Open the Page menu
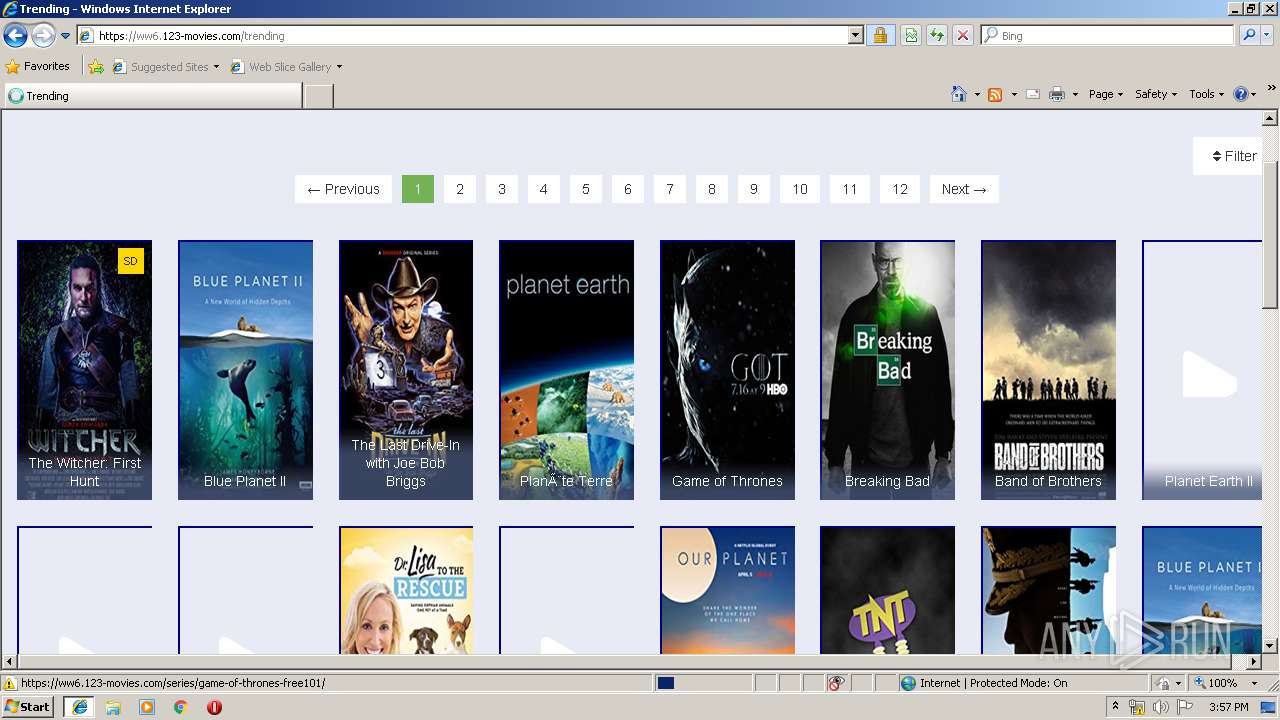1280x720 pixels. 1105,94
